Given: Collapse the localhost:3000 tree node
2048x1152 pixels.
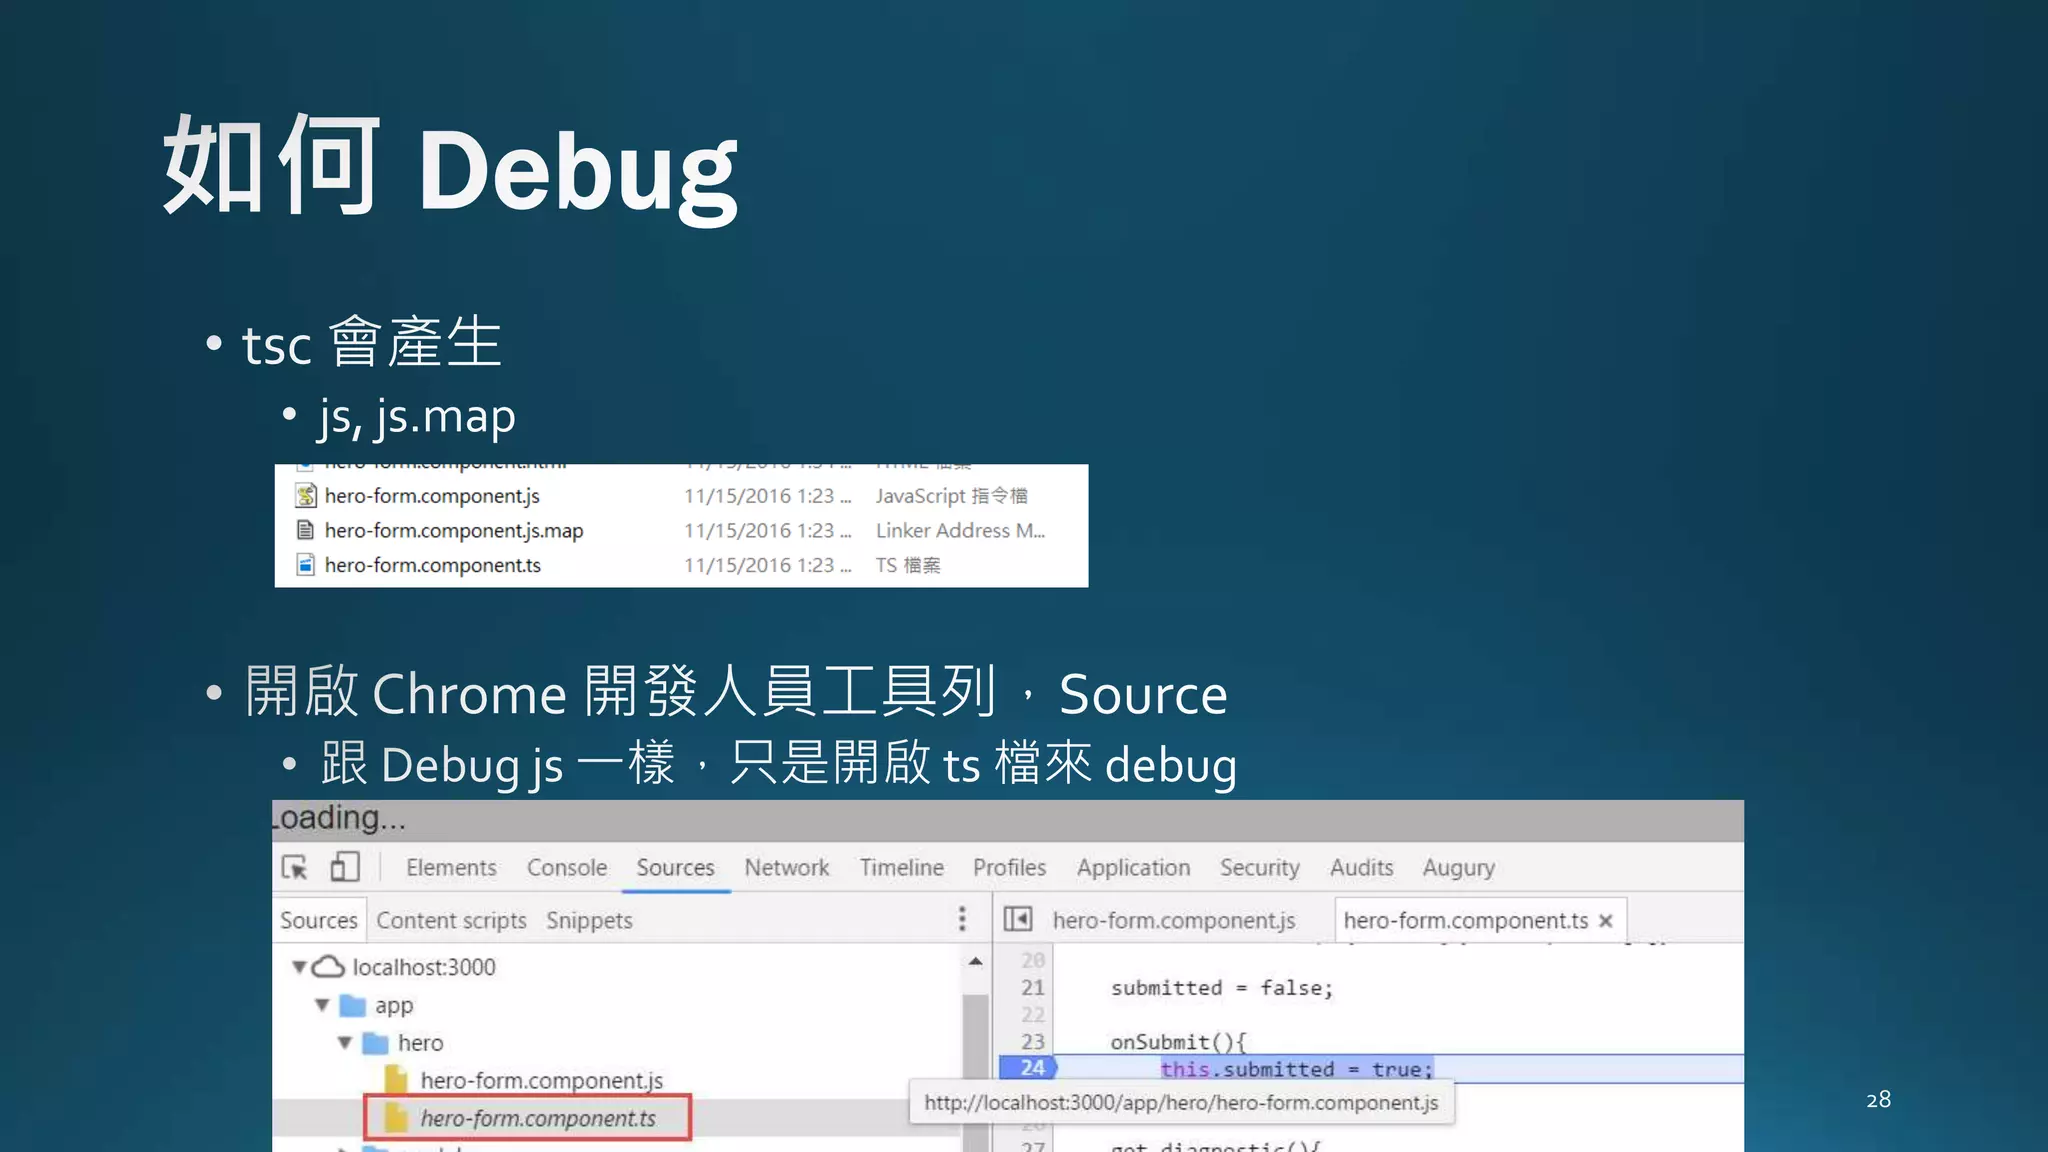Looking at the screenshot, I should pos(299,967).
